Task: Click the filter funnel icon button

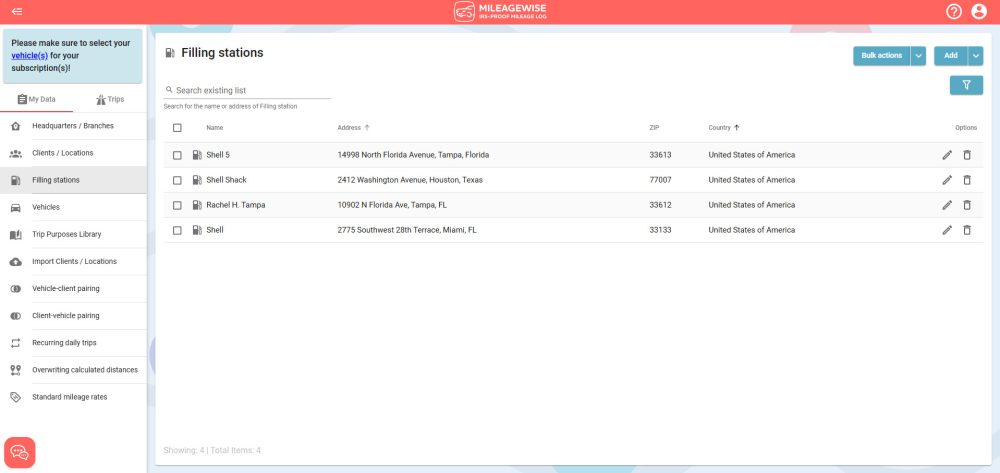Action: (x=966, y=86)
